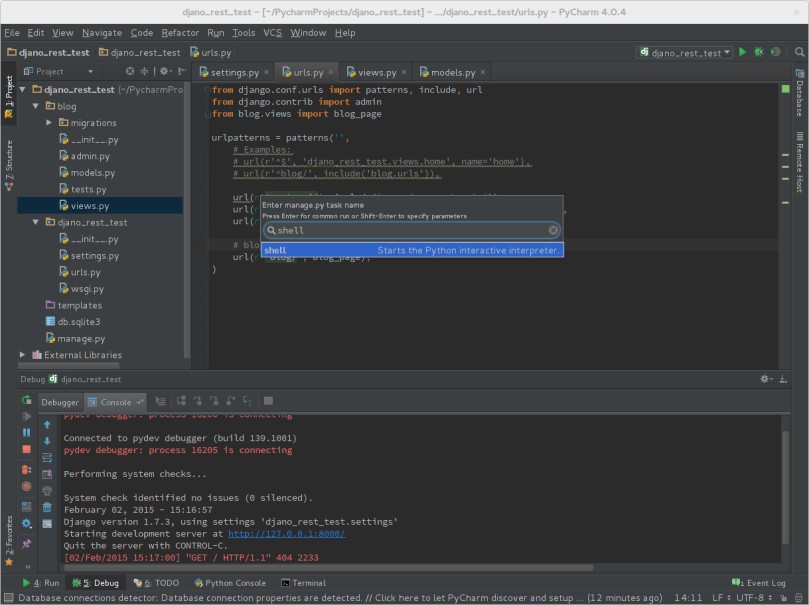Select the shell task suggestion

click(412, 250)
